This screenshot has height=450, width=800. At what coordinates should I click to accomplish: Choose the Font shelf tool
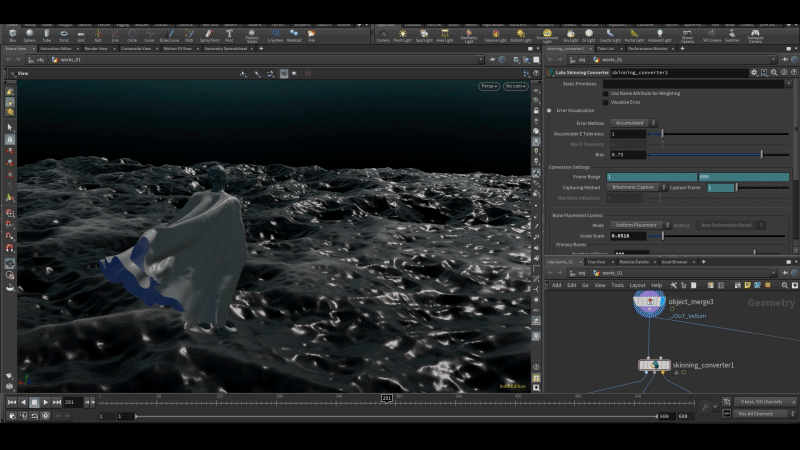point(229,35)
